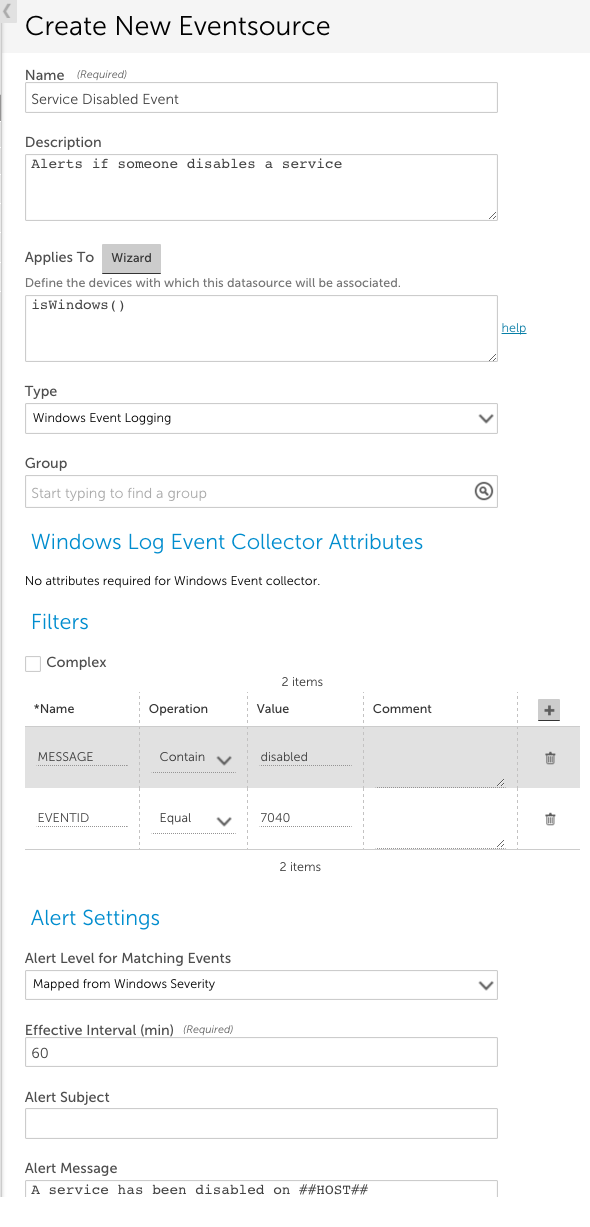Click the Effective Interval field
The image size is (590, 1227).
tap(261, 1053)
